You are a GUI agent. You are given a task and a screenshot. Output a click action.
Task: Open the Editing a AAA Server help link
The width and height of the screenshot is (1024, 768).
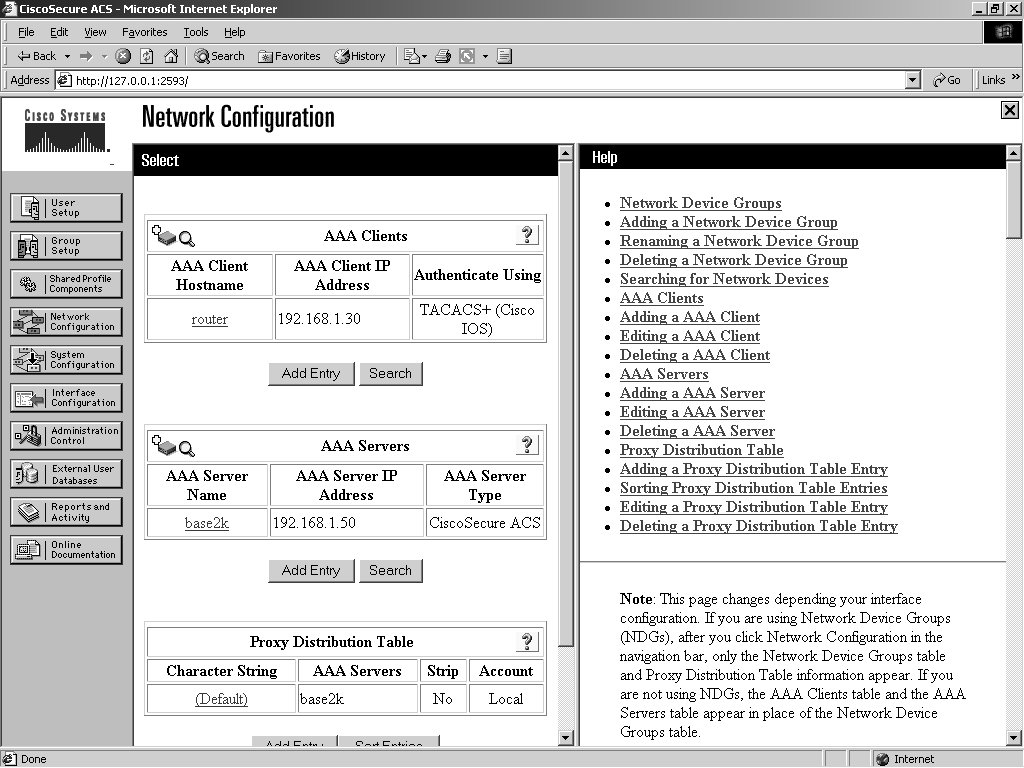pos(692,412)
